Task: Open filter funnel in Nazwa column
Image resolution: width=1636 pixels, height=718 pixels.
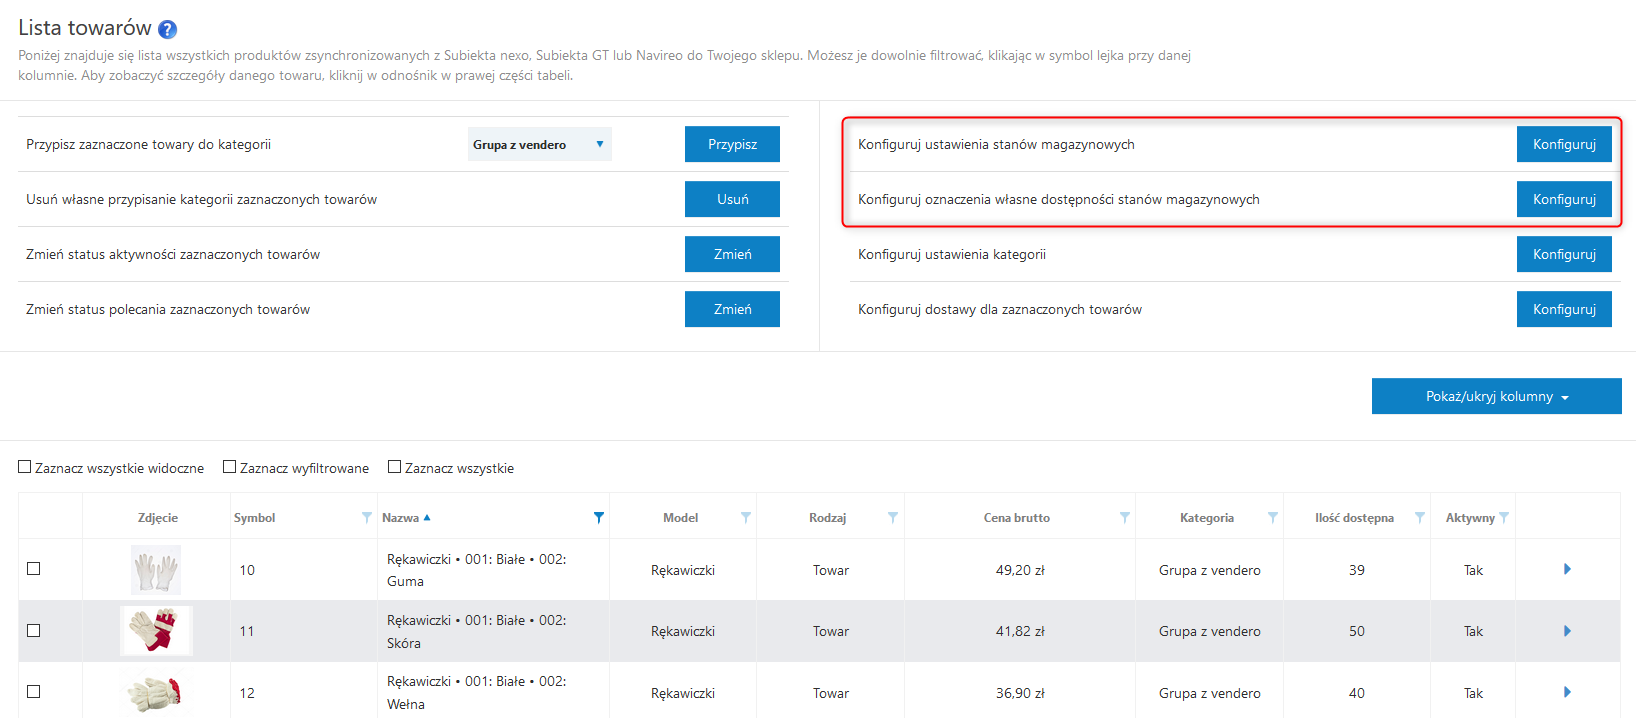Action: tap(598, 518)
